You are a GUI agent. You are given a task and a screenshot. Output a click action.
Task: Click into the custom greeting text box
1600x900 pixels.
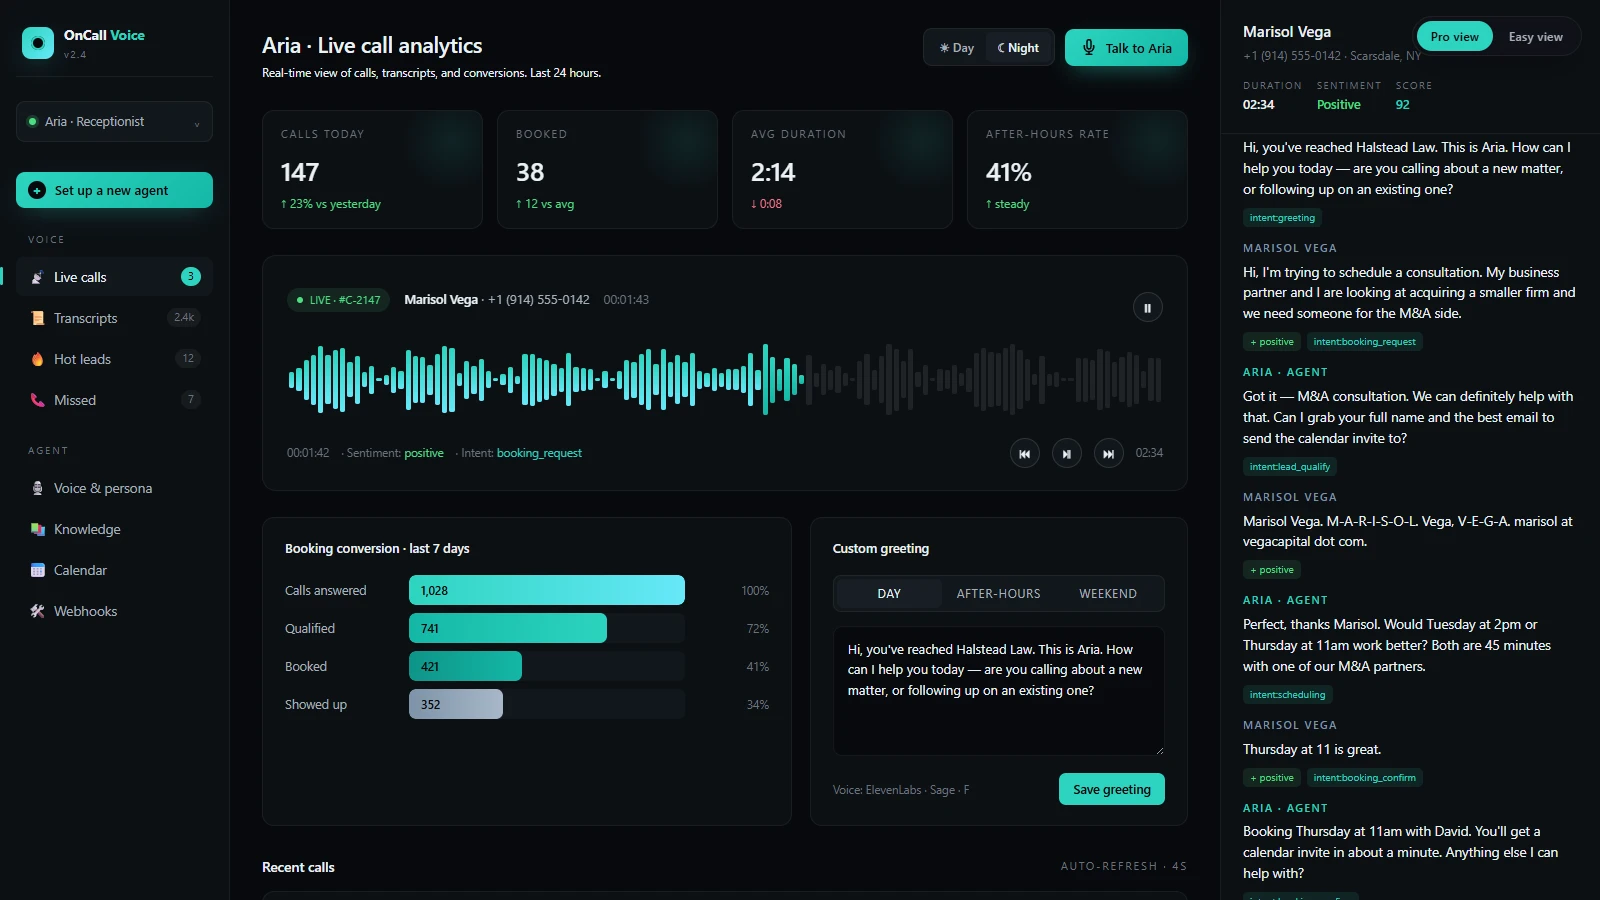coord(998,691)
